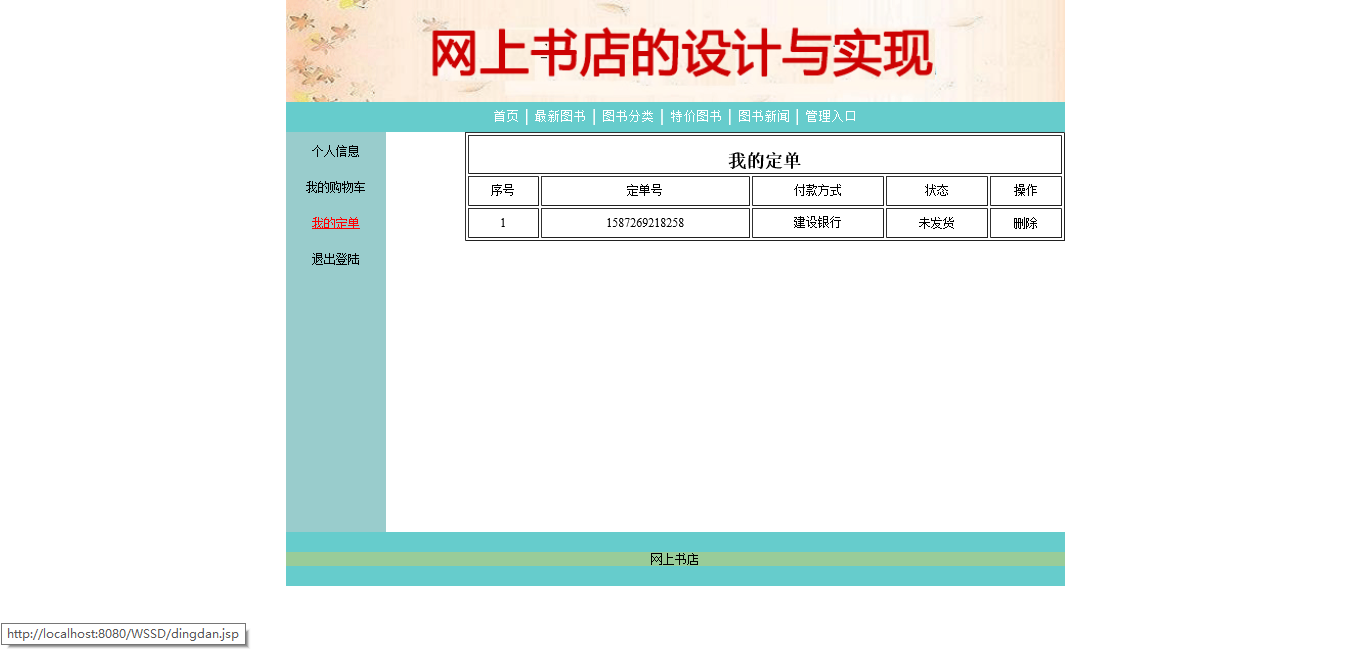Click the 付款方式 column header
The image size is (1362, 649).
coord(817,191)
